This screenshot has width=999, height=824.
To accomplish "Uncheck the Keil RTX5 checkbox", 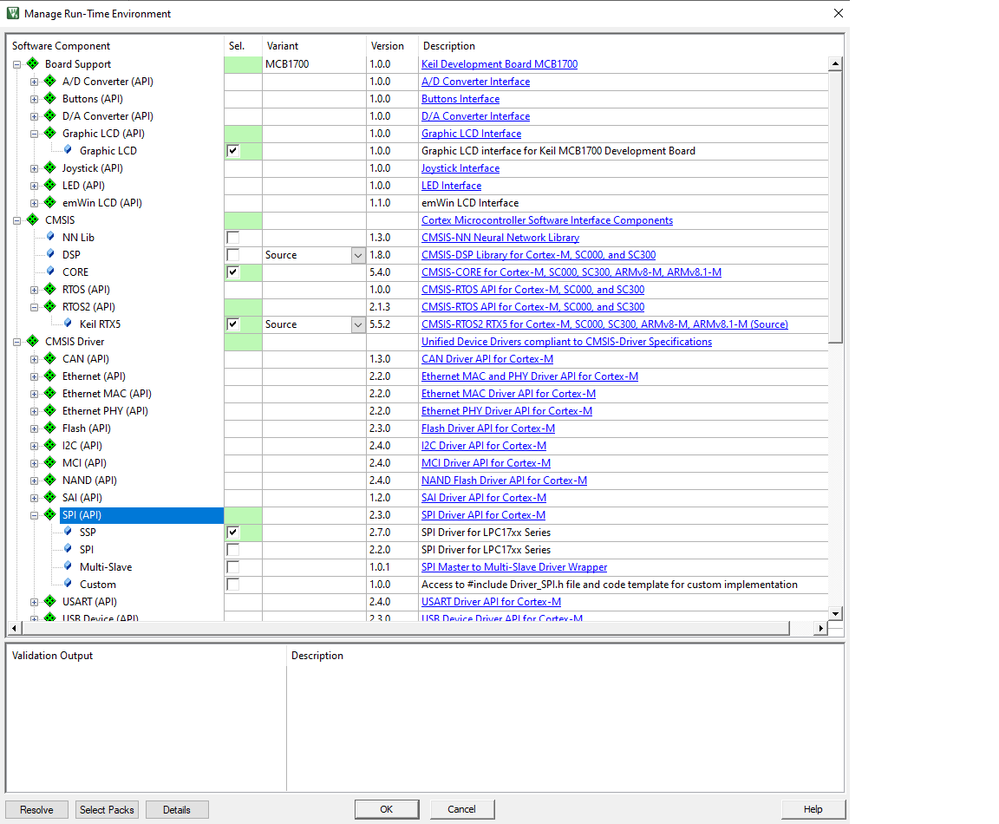I will (233, 324).
